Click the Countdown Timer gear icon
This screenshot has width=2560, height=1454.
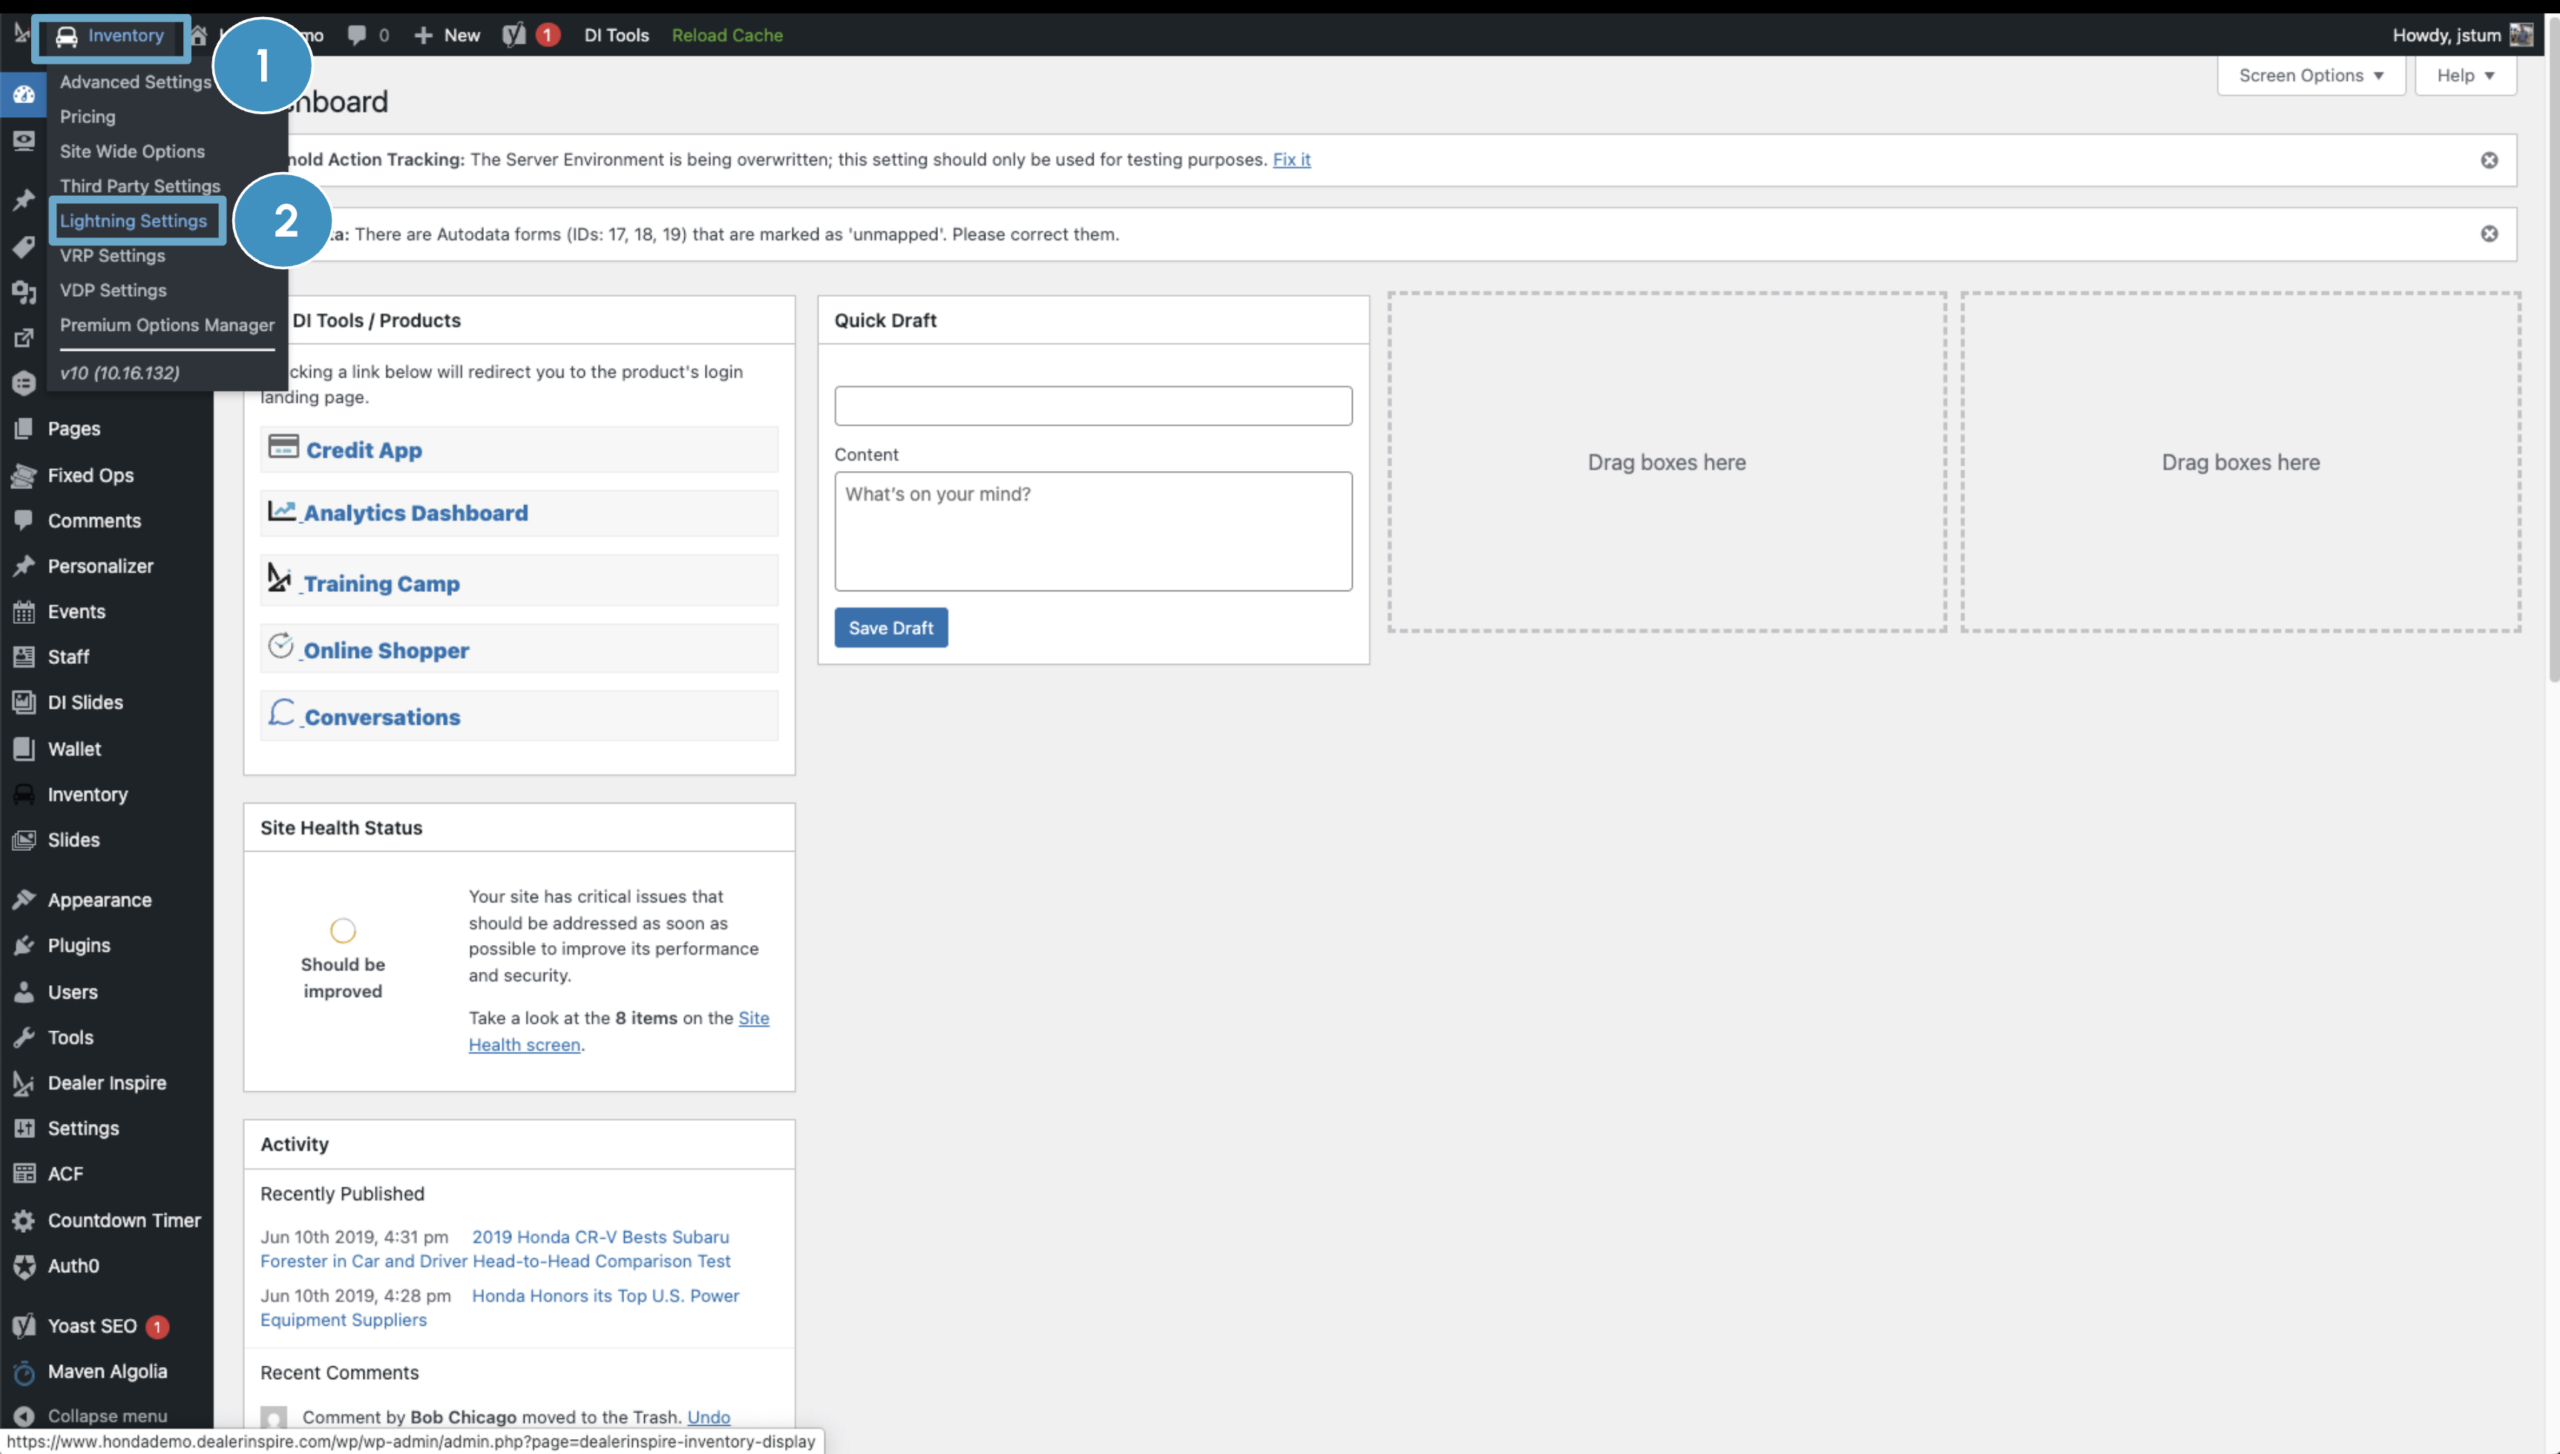(24, 1220)
